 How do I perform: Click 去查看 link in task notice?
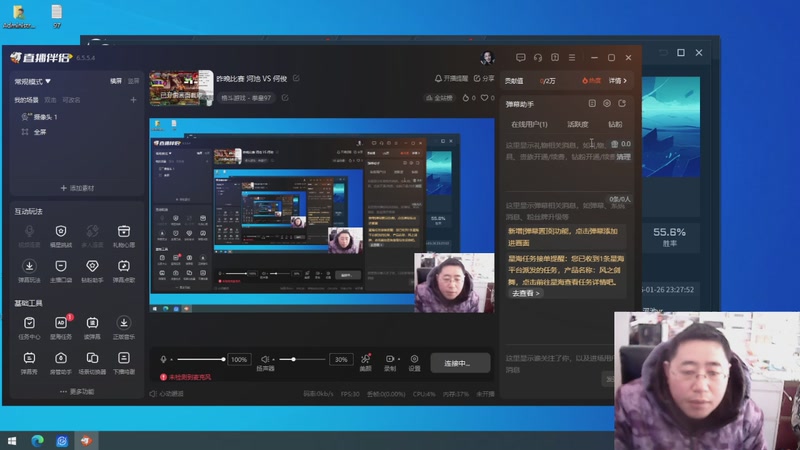point(525,293)
